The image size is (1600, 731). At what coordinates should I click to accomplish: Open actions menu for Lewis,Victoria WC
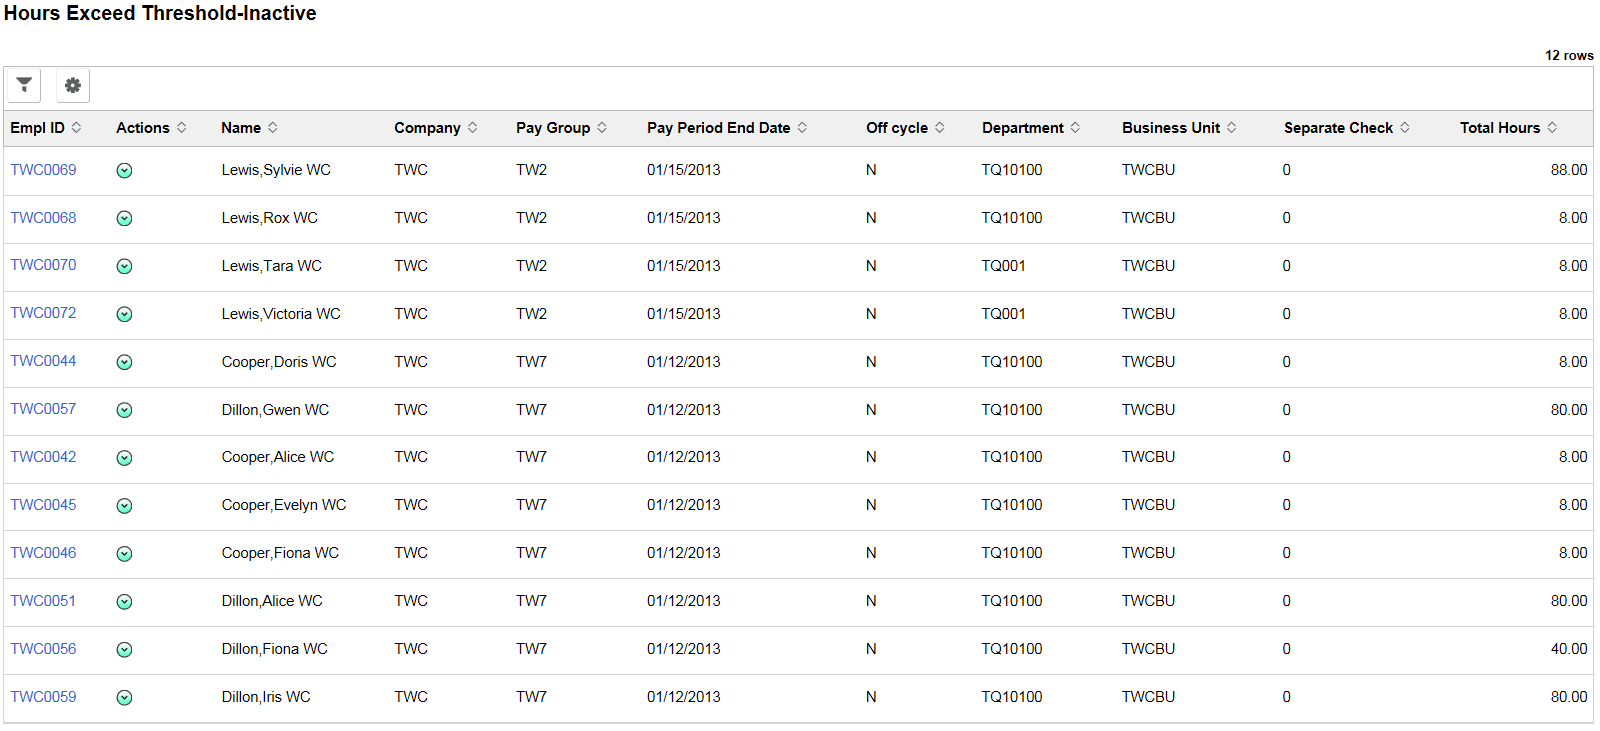pos(124,315)
